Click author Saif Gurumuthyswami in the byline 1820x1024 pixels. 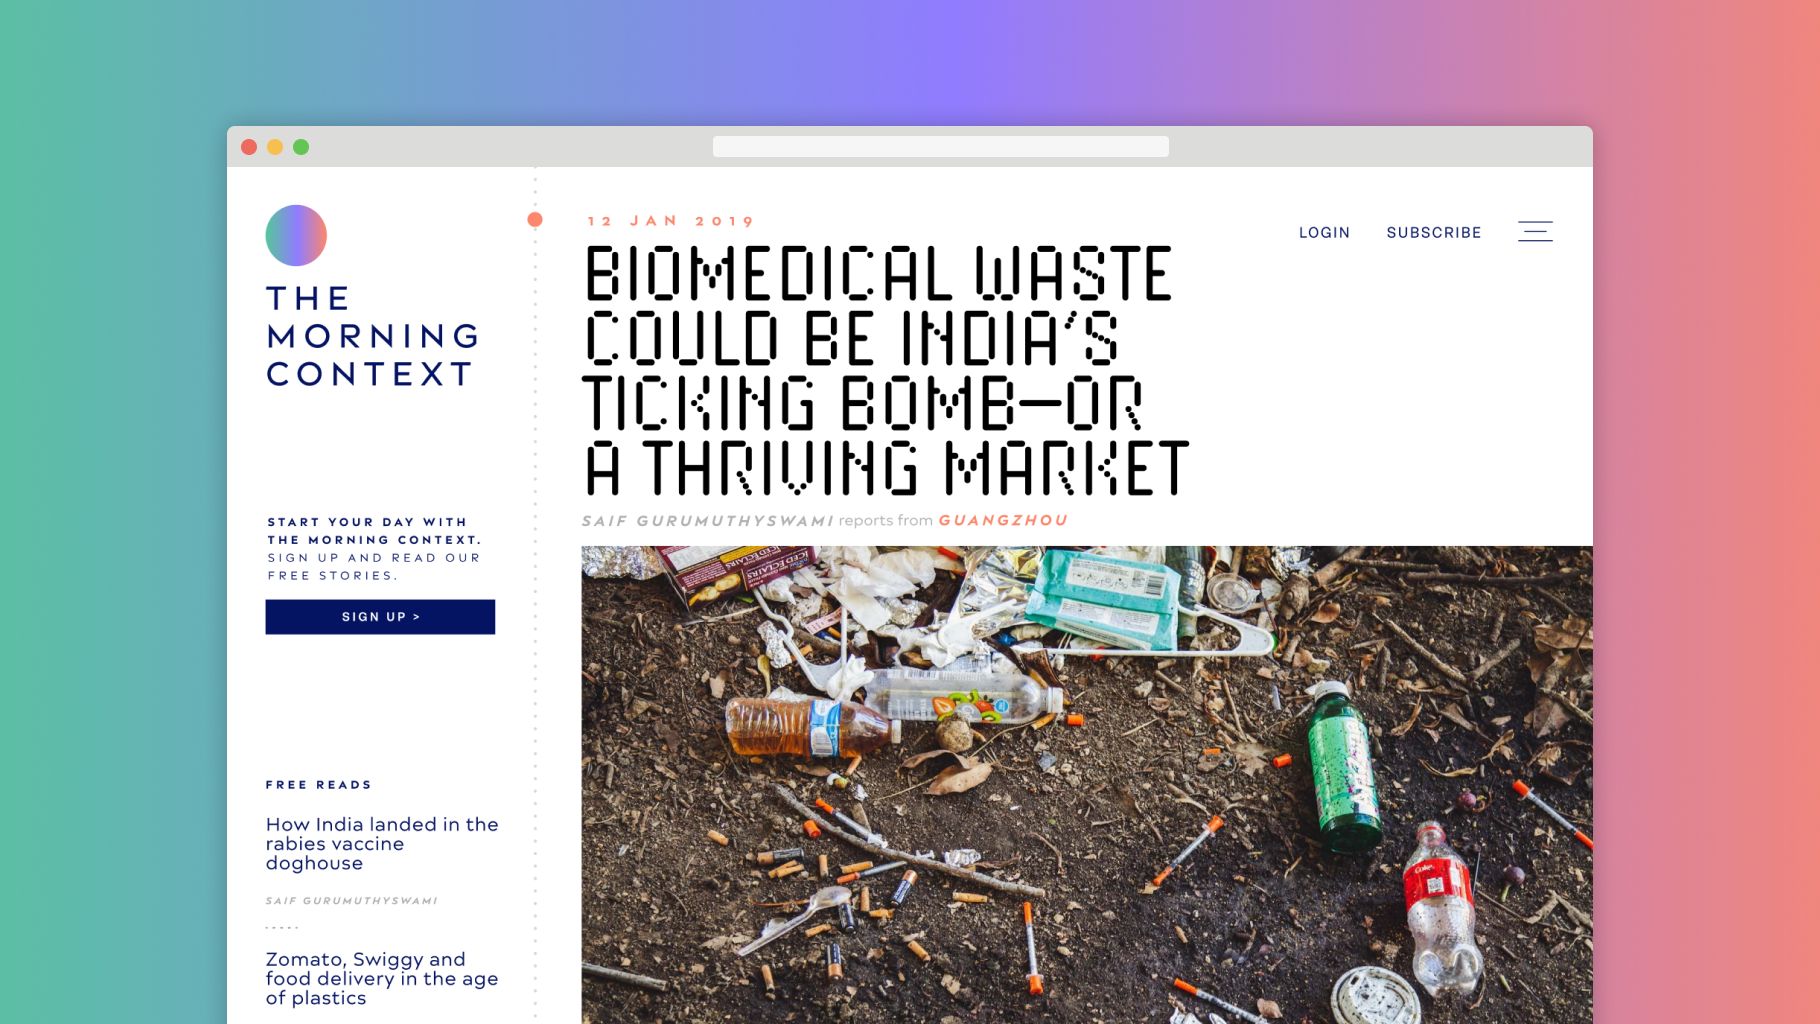point(707,521)
